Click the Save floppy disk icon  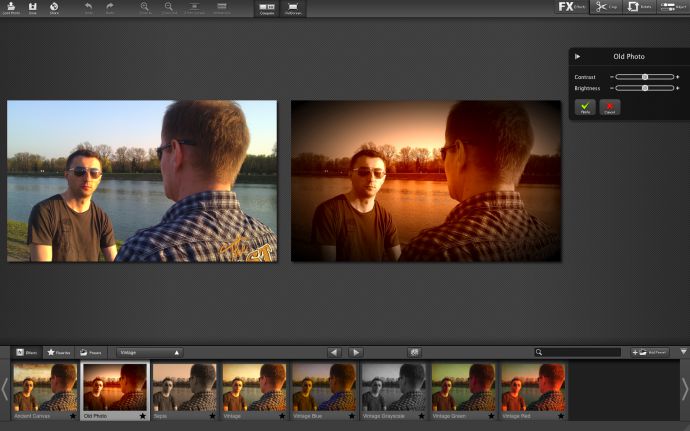click(33, 7)
